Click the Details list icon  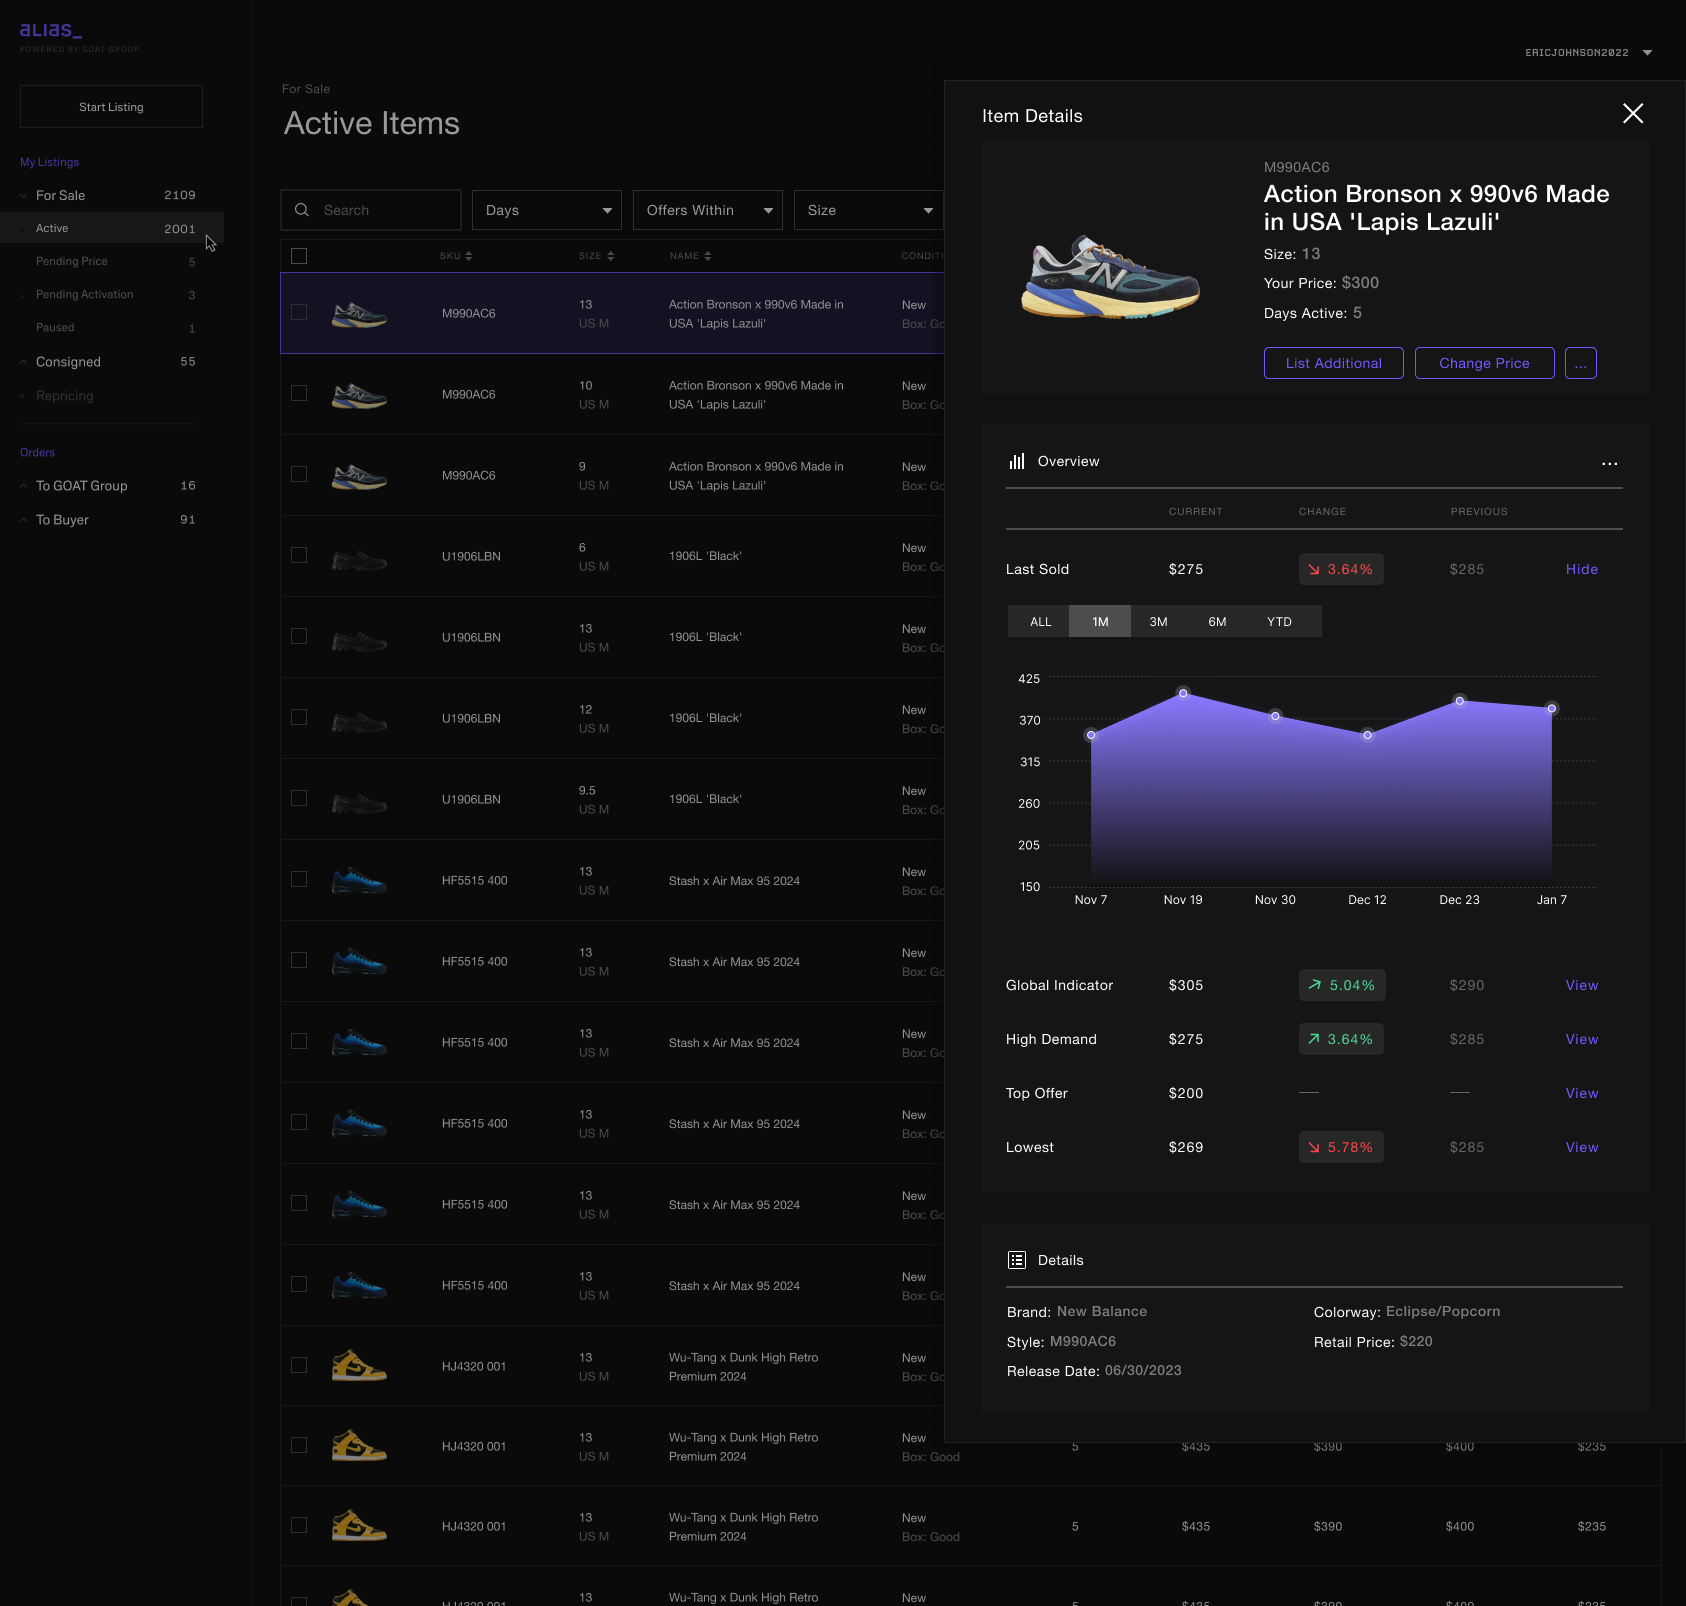[x=1017, y=1260]
